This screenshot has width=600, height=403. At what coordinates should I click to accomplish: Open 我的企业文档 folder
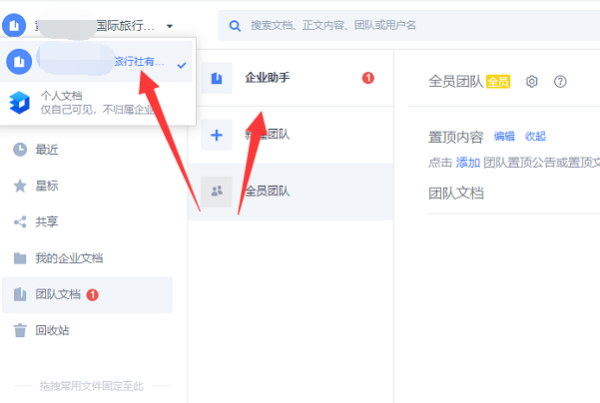tap(87, 258)
